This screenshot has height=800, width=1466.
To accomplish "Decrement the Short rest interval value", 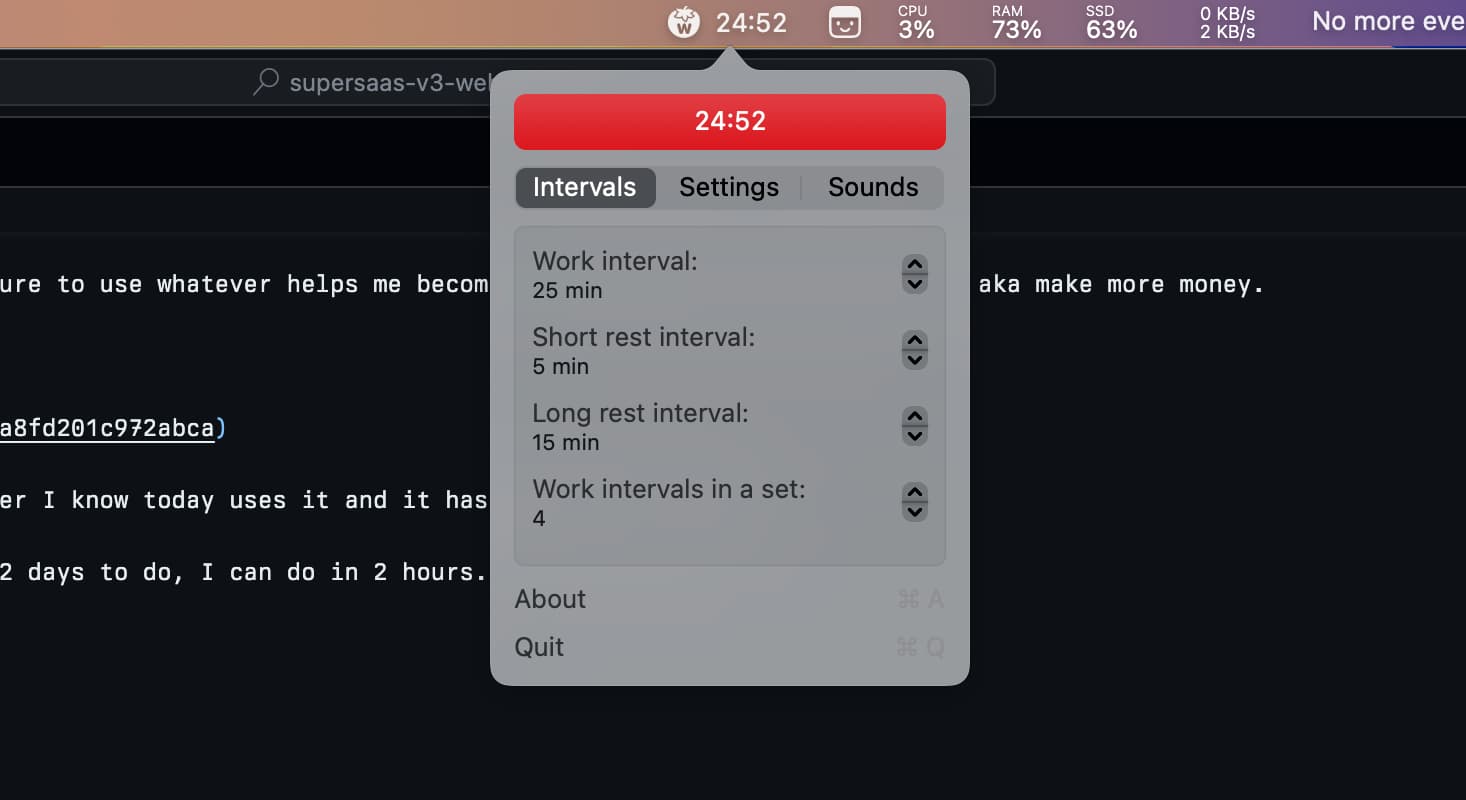I will click(x=914, y=360).
